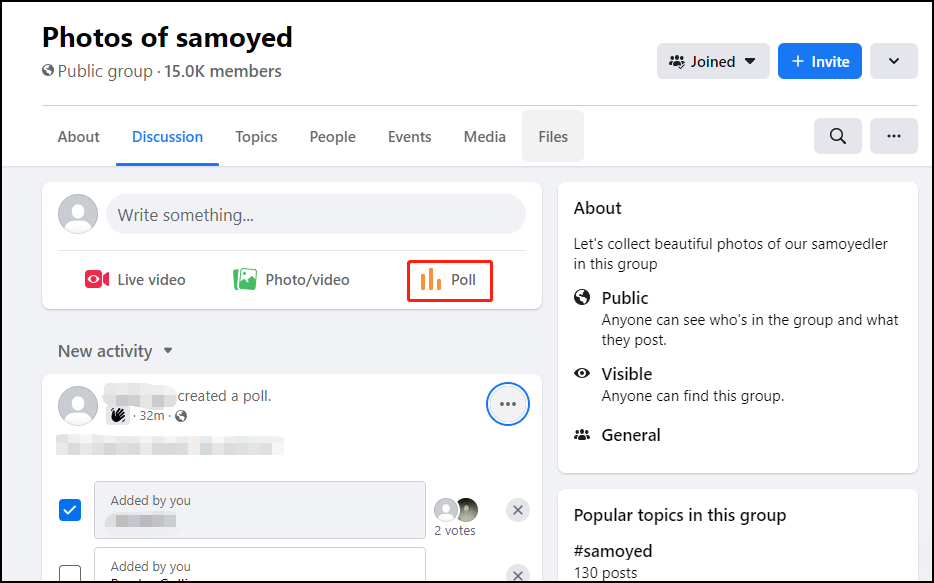Viewport: 934px width, 583px height.
Task: Go to the People tab
Action: tap(332, 136)
